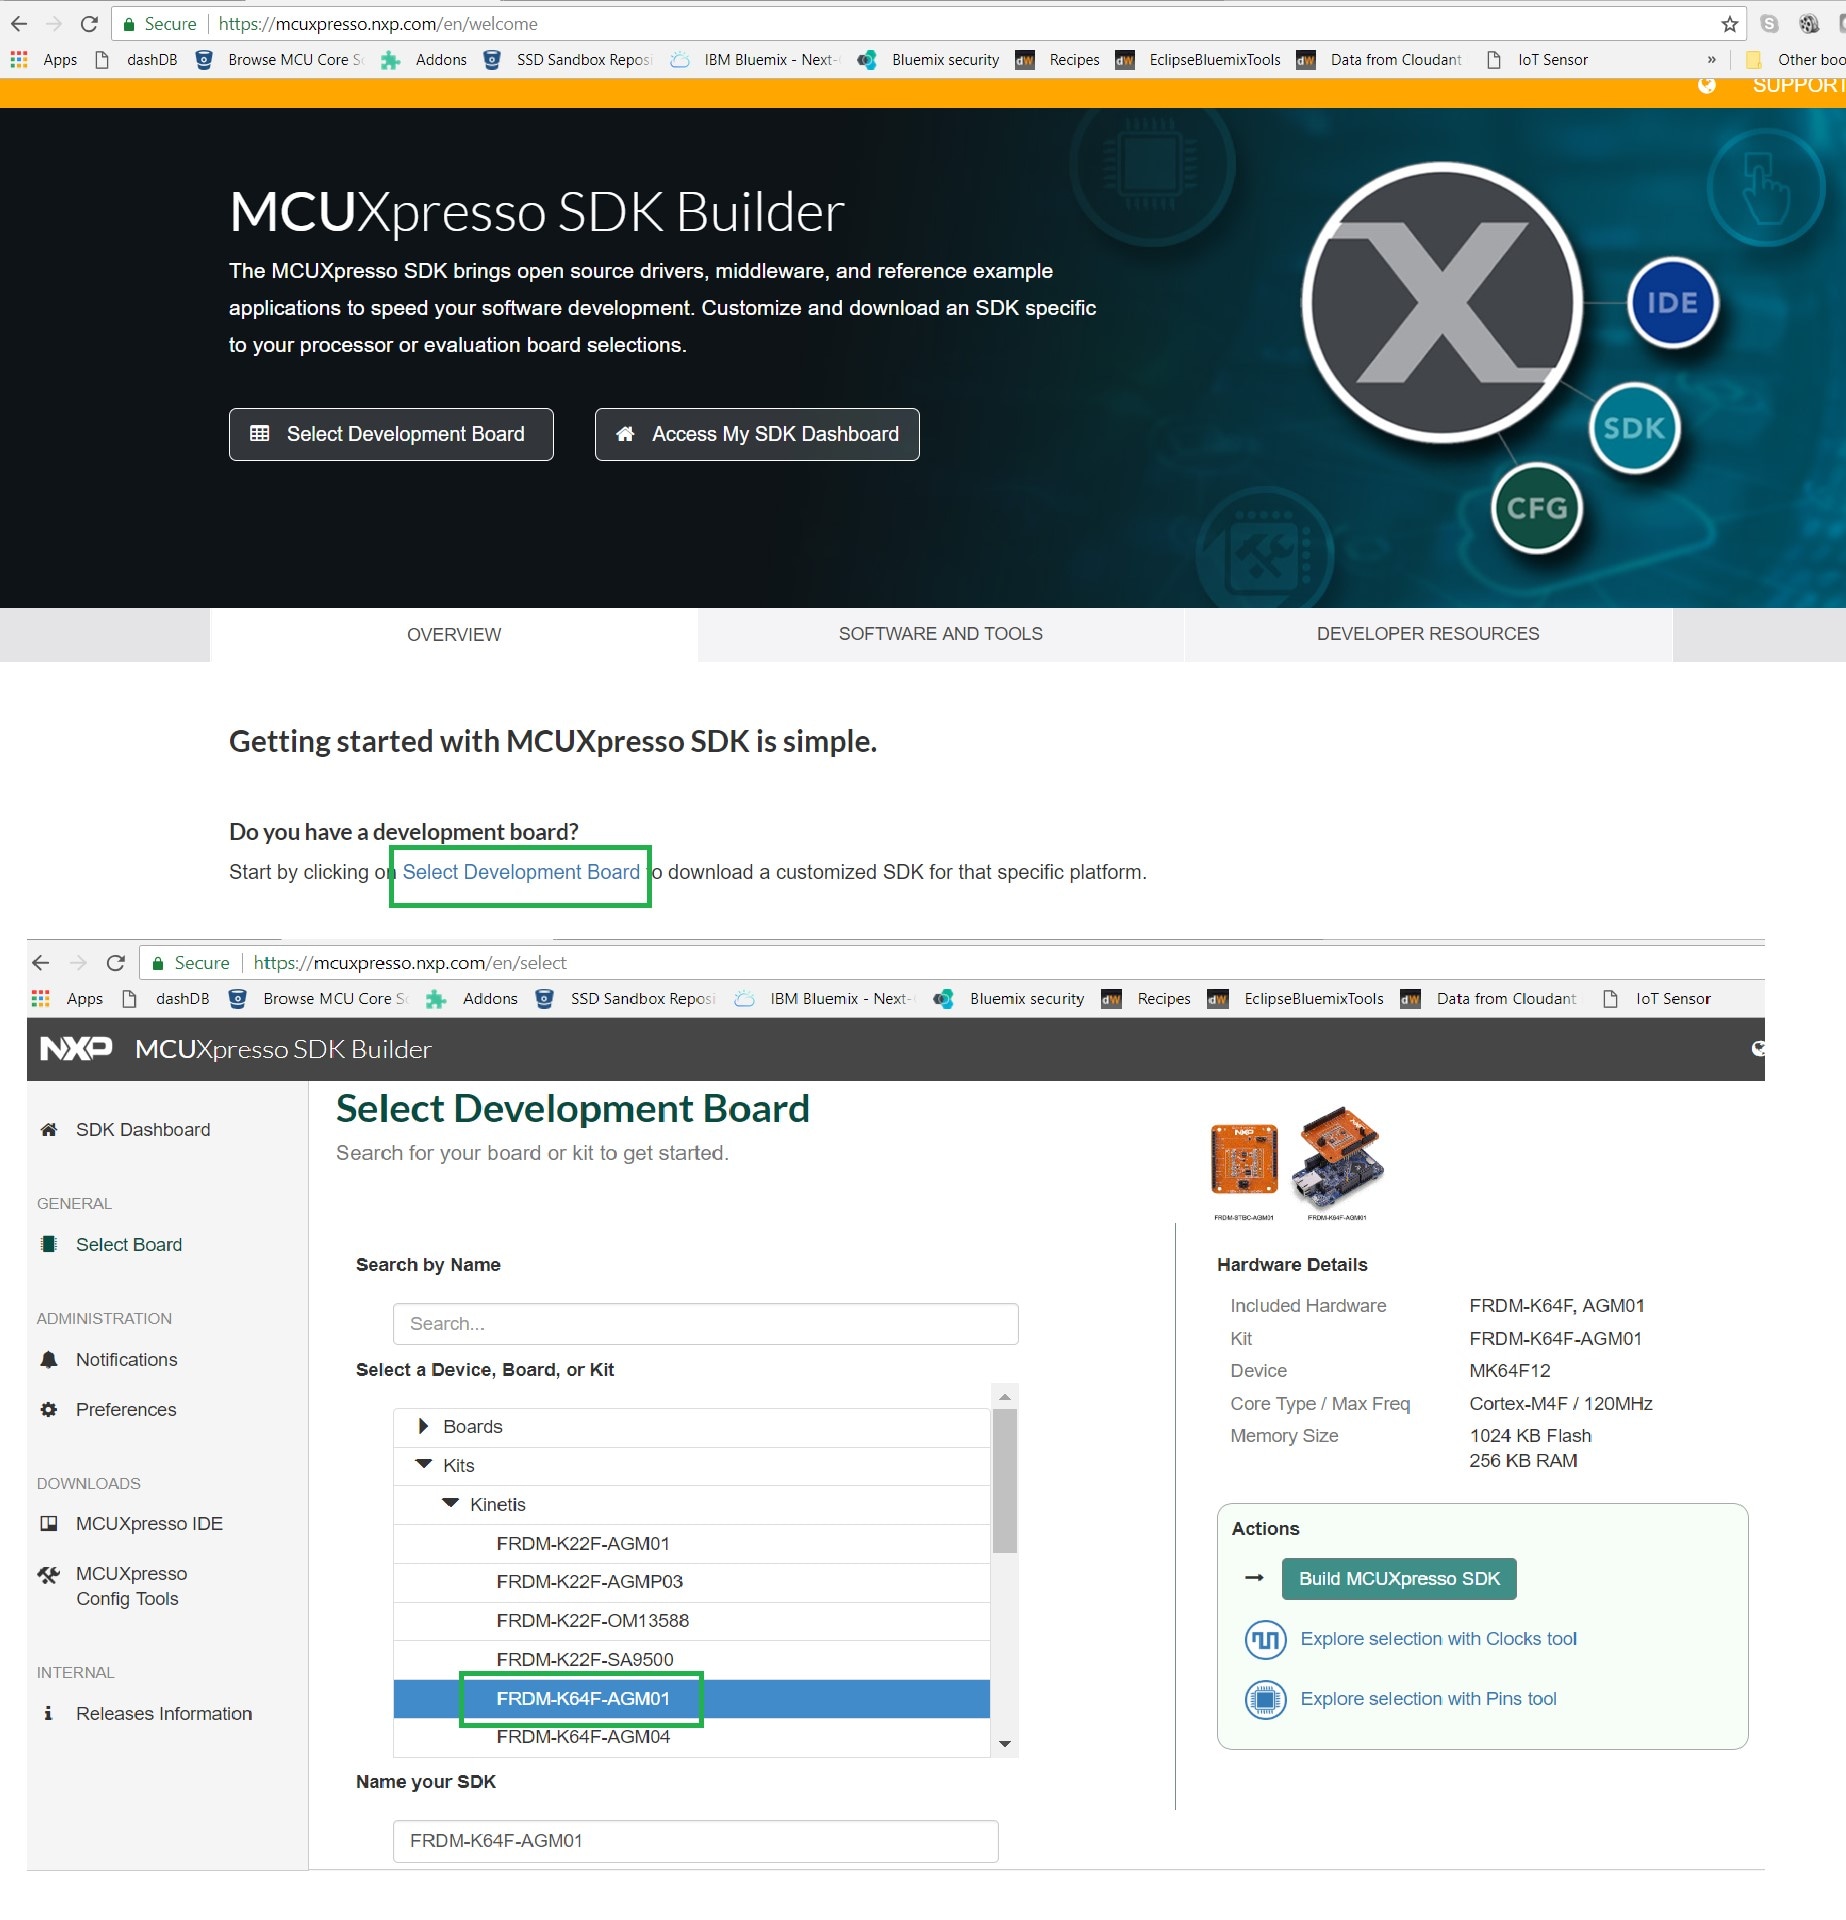This screenshot has width=1846, height=1920.
Task: Click the MCUXpresso IDE download icon
Action: click(x=48, y=1523)
